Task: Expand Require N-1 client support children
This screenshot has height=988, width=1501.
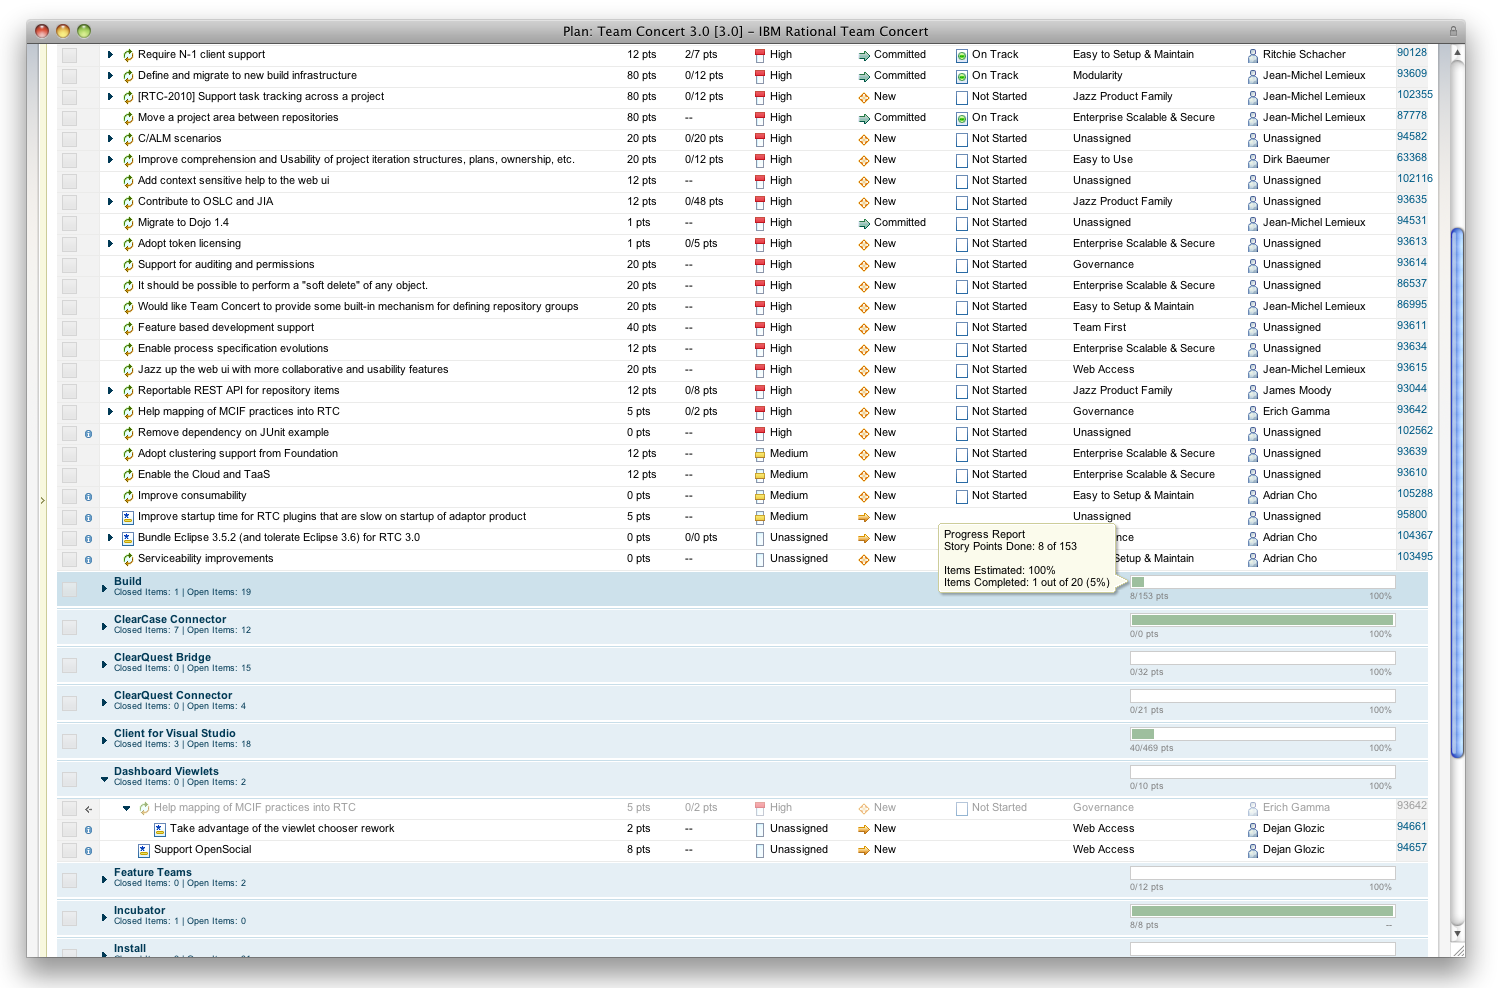Action: pyautogui.click(x=110, y=55)
